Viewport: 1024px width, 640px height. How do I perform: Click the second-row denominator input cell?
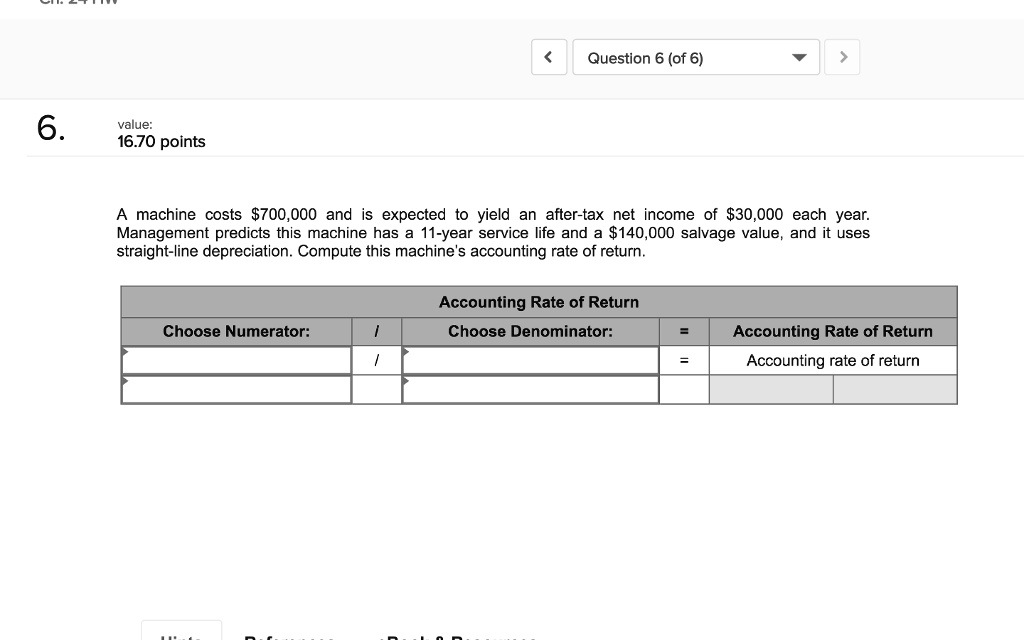530,390
